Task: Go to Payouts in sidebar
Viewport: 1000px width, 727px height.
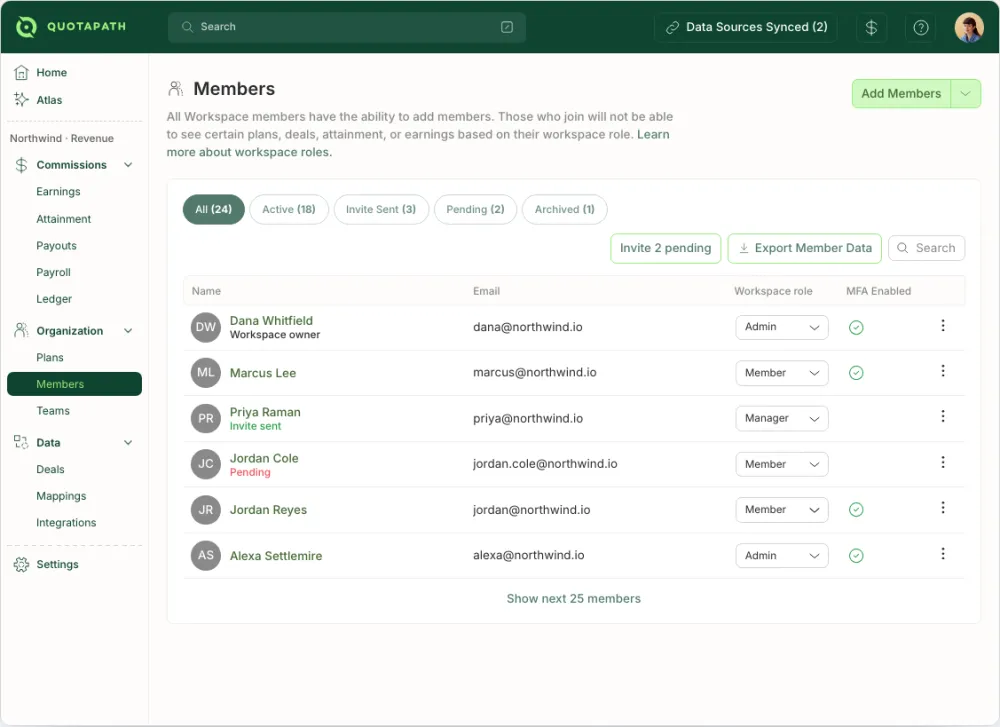Action: 56,246
